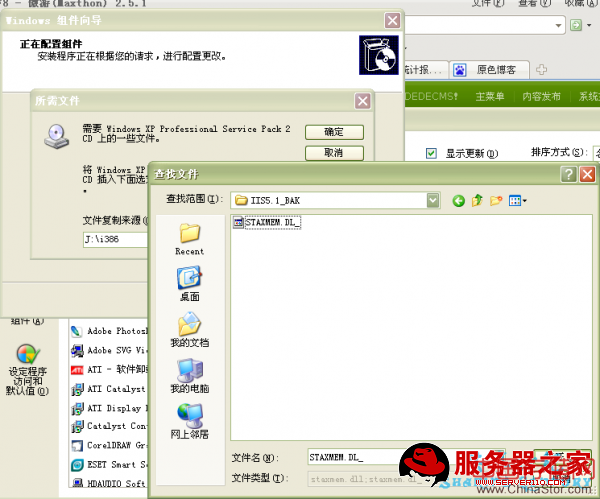Open My Documents (我的文档) sidebar shortcut
The height and width of the screenshot is (499, 600).
(189, 330)
